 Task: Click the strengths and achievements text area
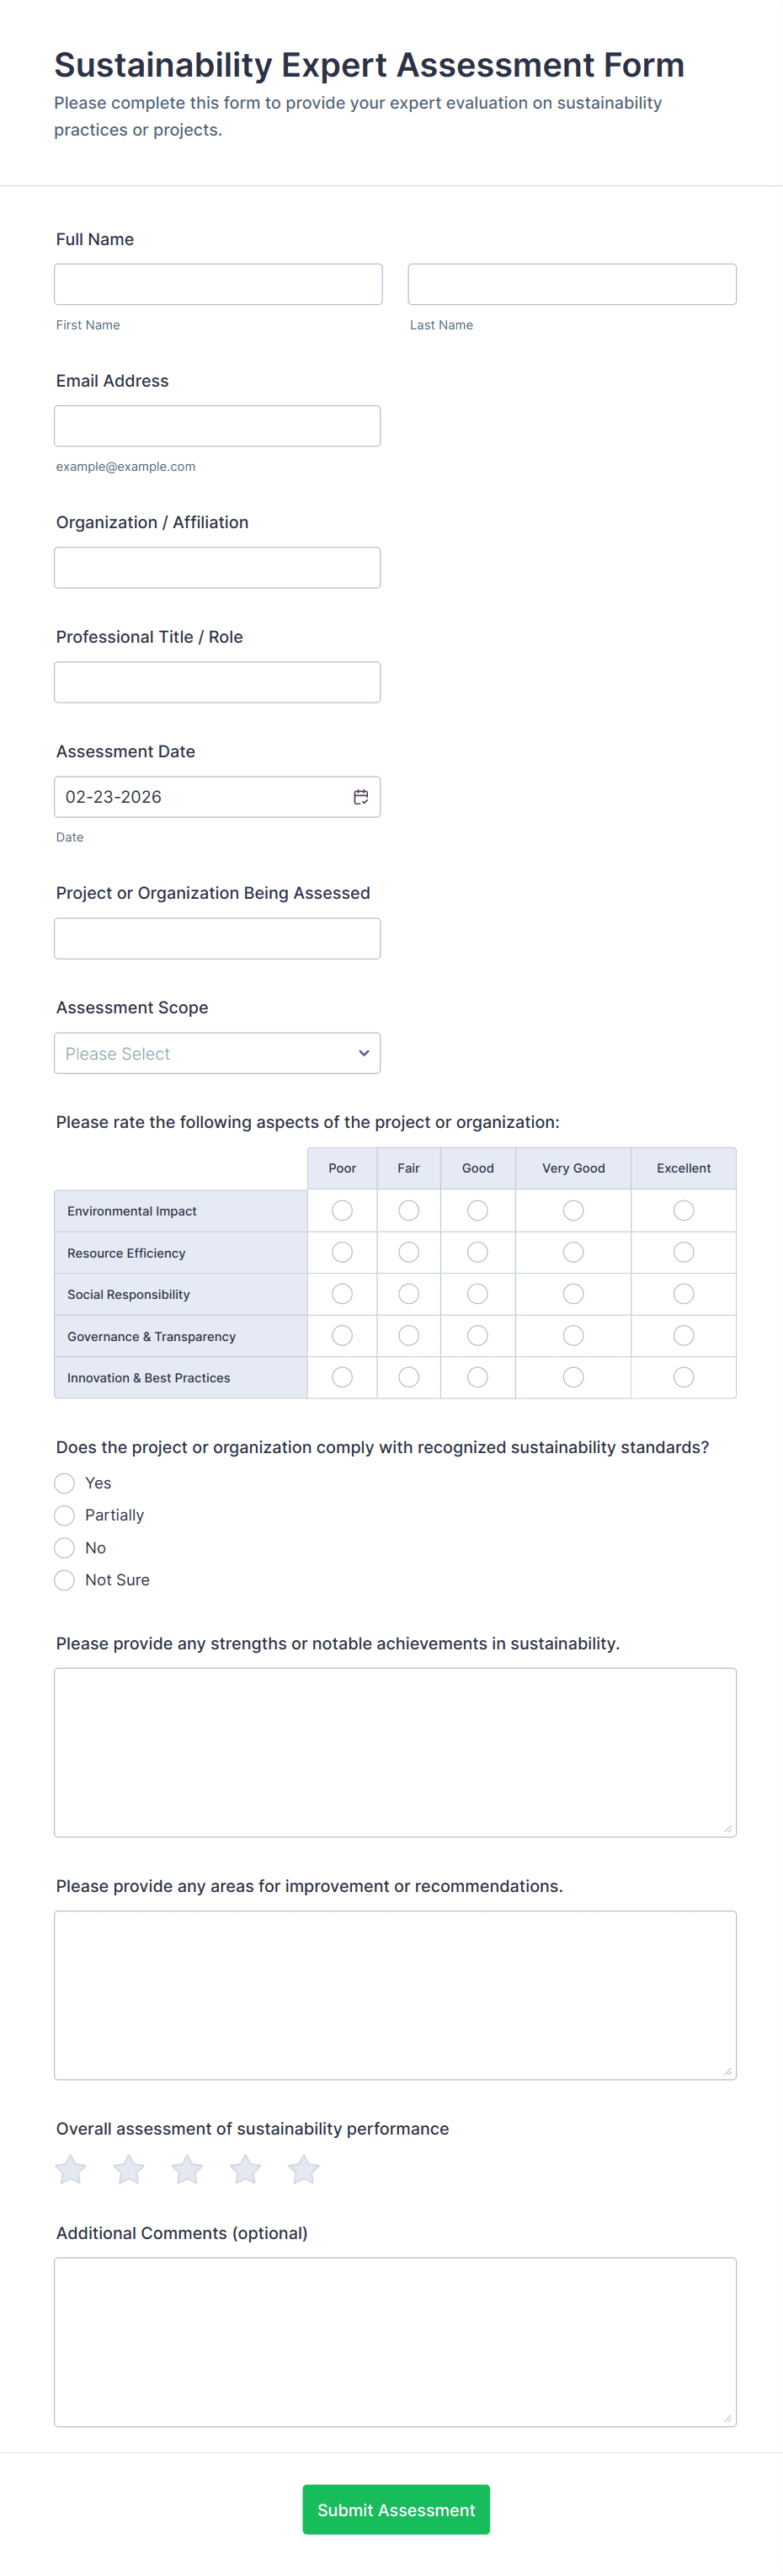395,1752
